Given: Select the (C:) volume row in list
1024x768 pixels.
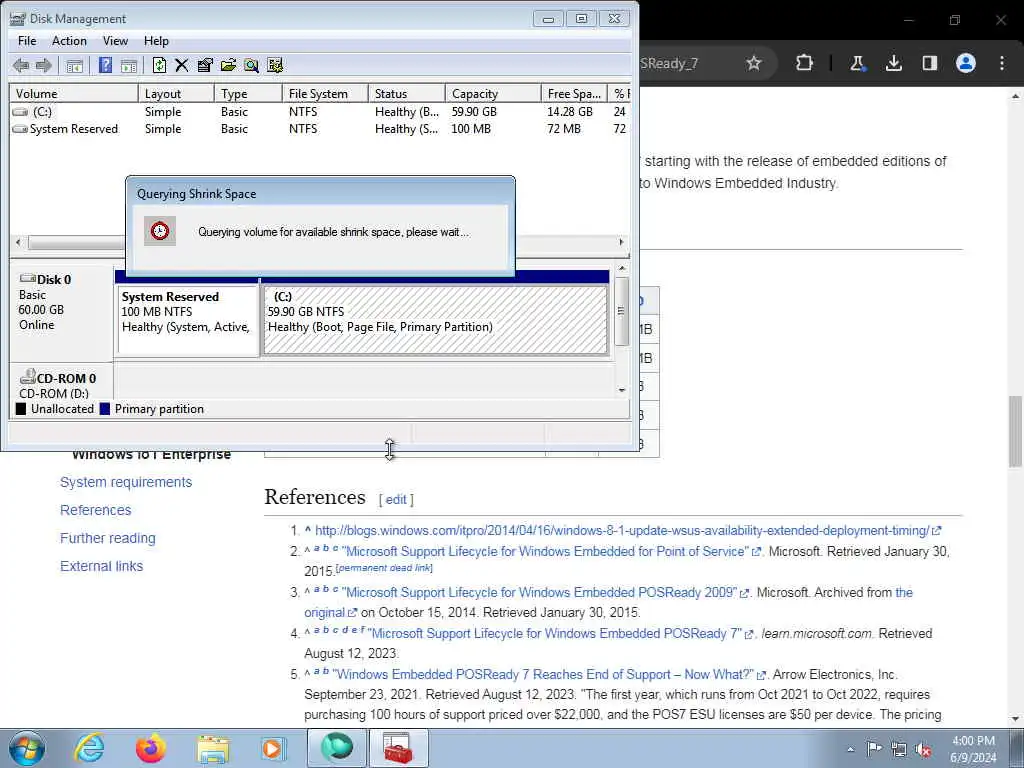Looking at the screenshot, I should point(320,112).
